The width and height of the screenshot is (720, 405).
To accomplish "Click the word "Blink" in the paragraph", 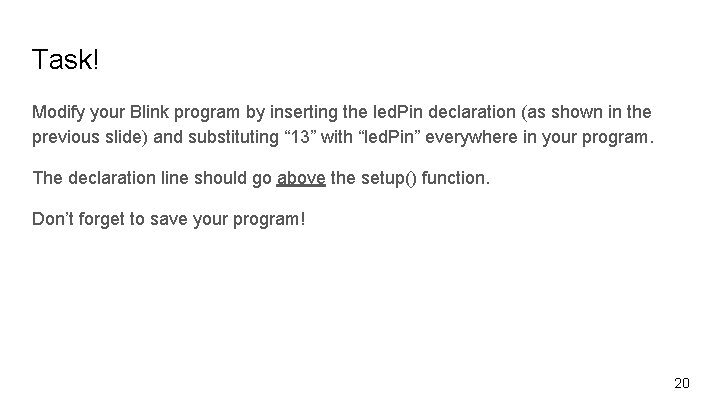I will tap(153, 110).
